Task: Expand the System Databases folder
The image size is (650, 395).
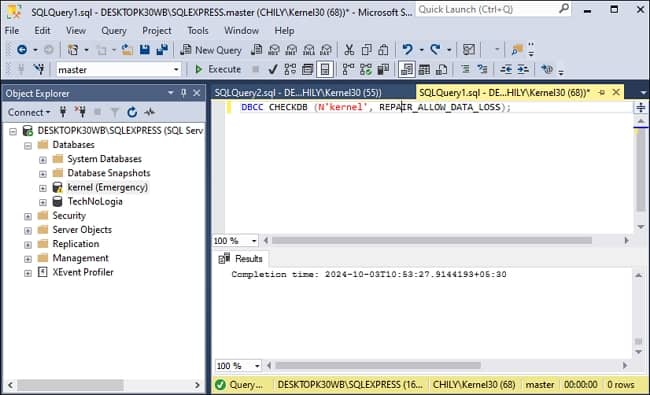Action: click(x=43, y=160)
